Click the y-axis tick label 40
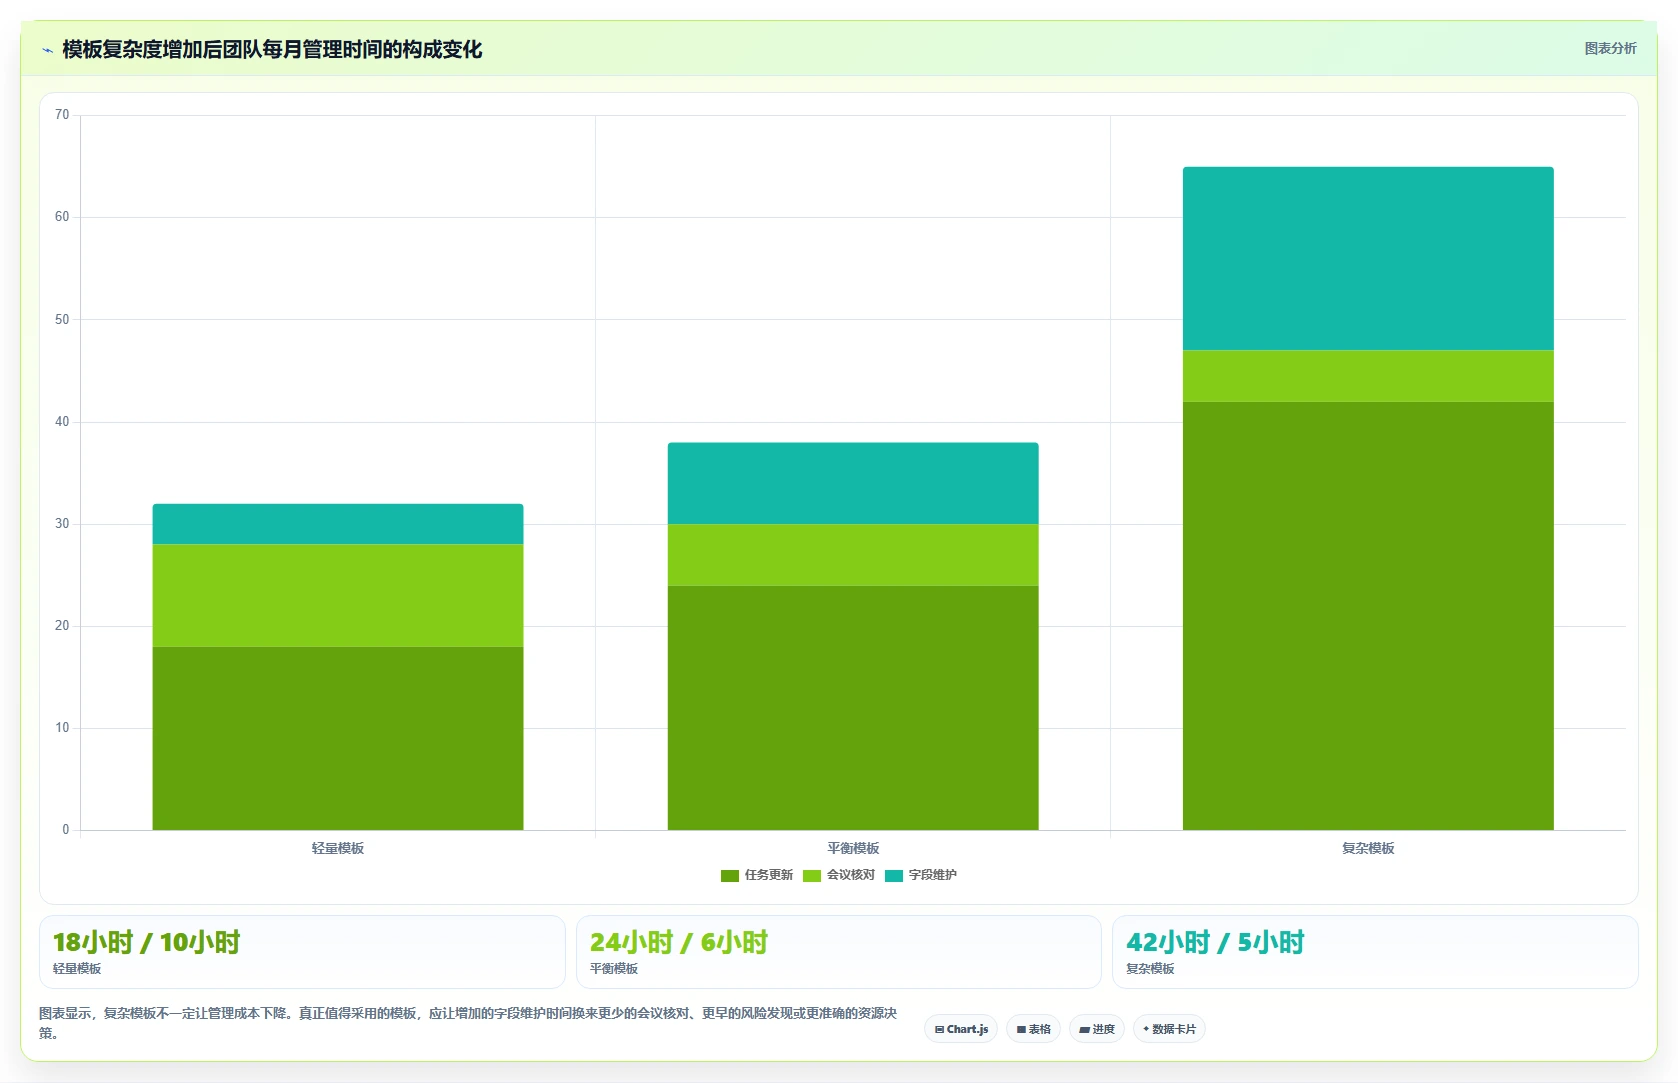This screenshot has width=1678, height=1083. [x=62, y=421]
